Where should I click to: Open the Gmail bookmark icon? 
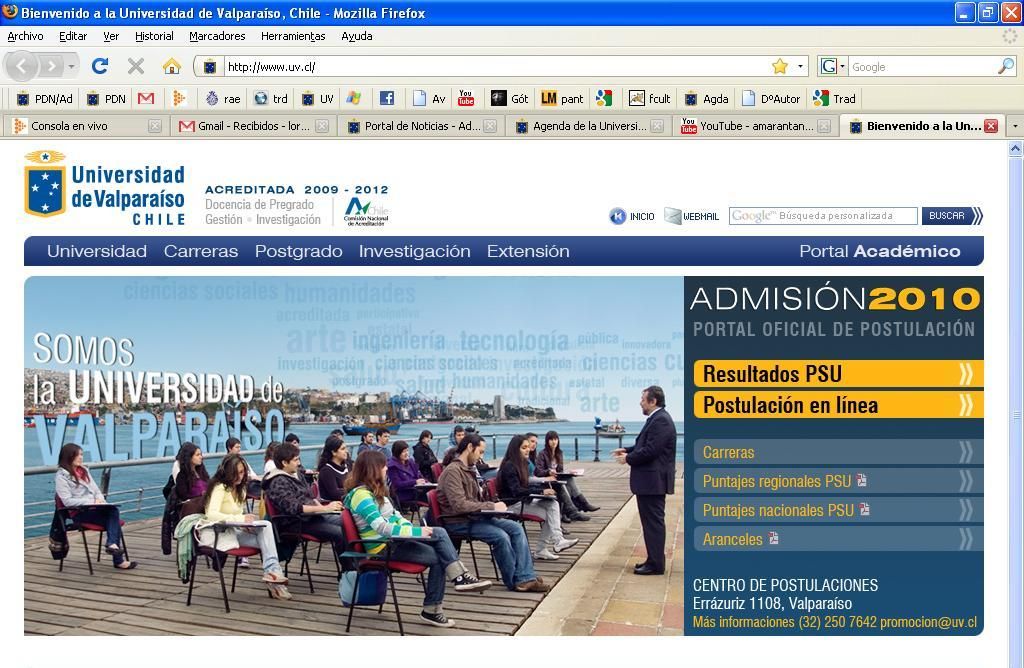click(x=146, y=98)
